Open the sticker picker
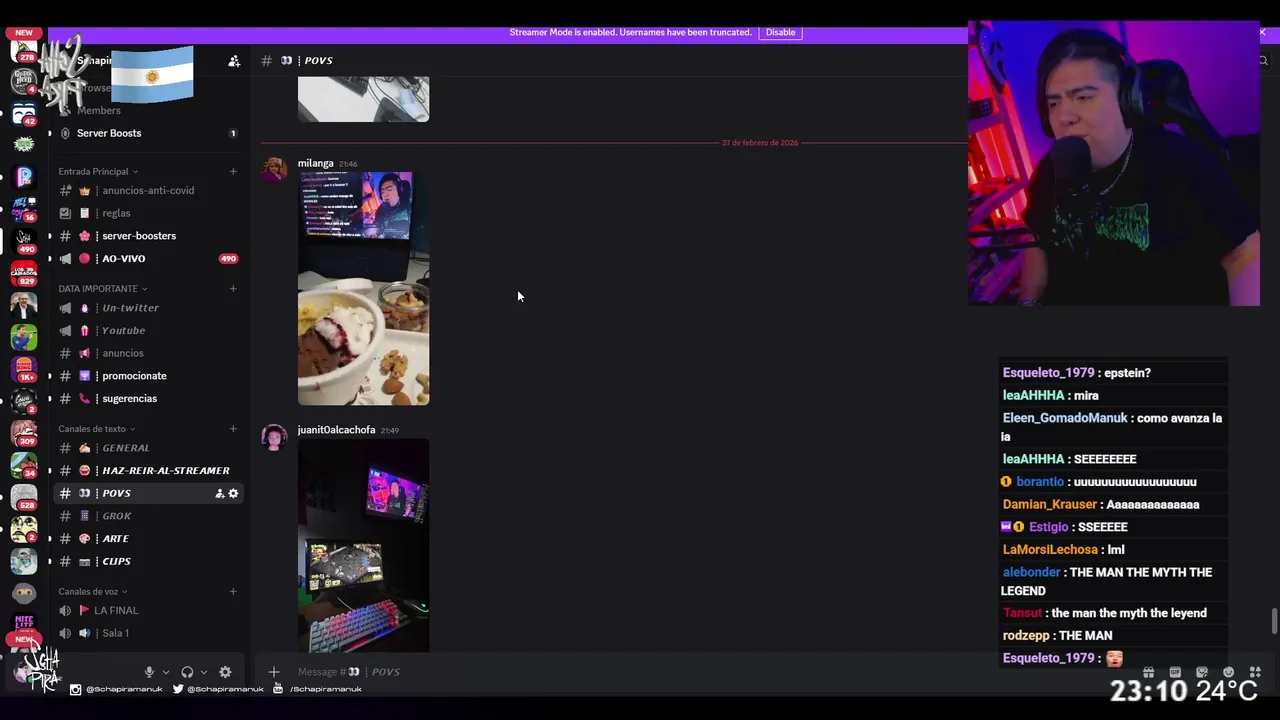1280x720 pixels. (x=1202, y=672)
